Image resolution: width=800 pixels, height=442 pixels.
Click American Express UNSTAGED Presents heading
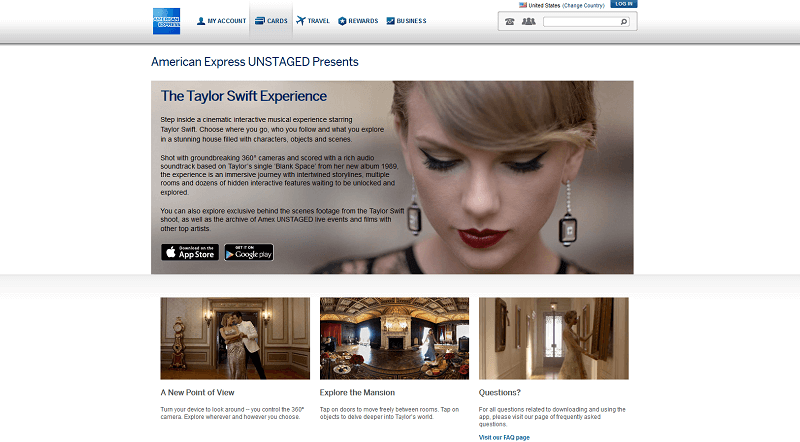(255, 62)
